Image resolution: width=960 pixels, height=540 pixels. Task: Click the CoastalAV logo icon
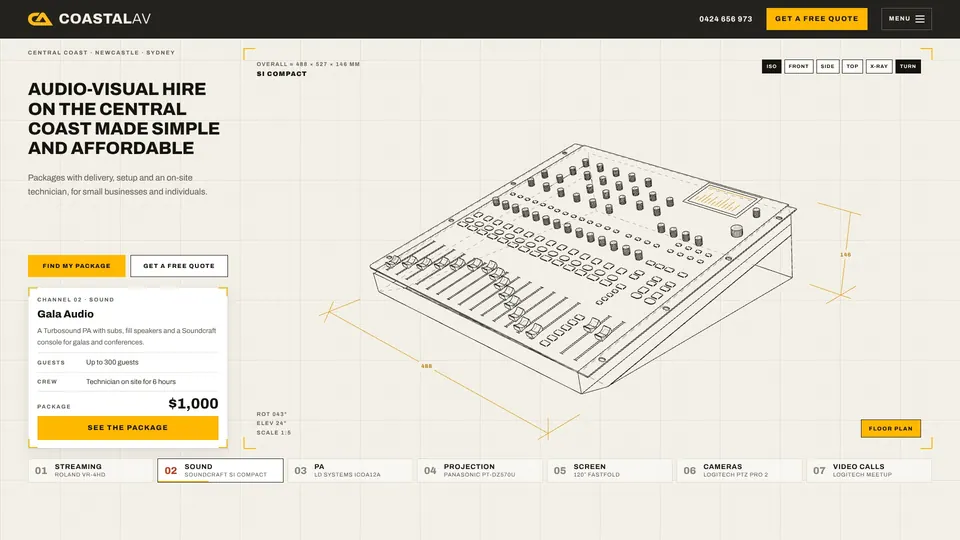(40, 19)
